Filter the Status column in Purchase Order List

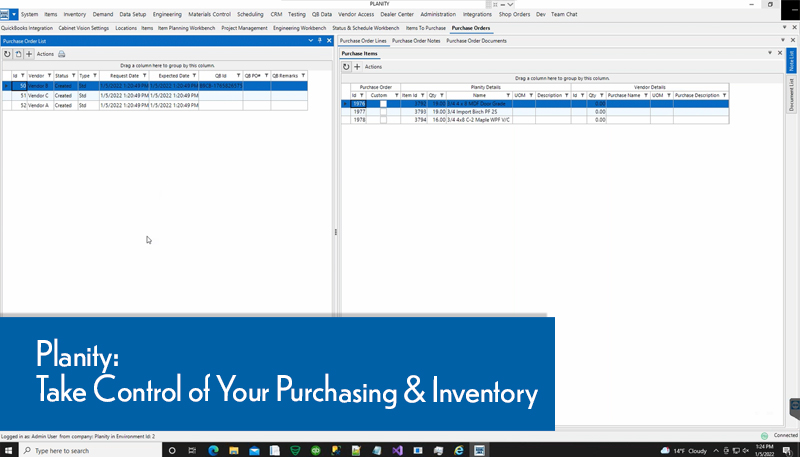(73, 75)
